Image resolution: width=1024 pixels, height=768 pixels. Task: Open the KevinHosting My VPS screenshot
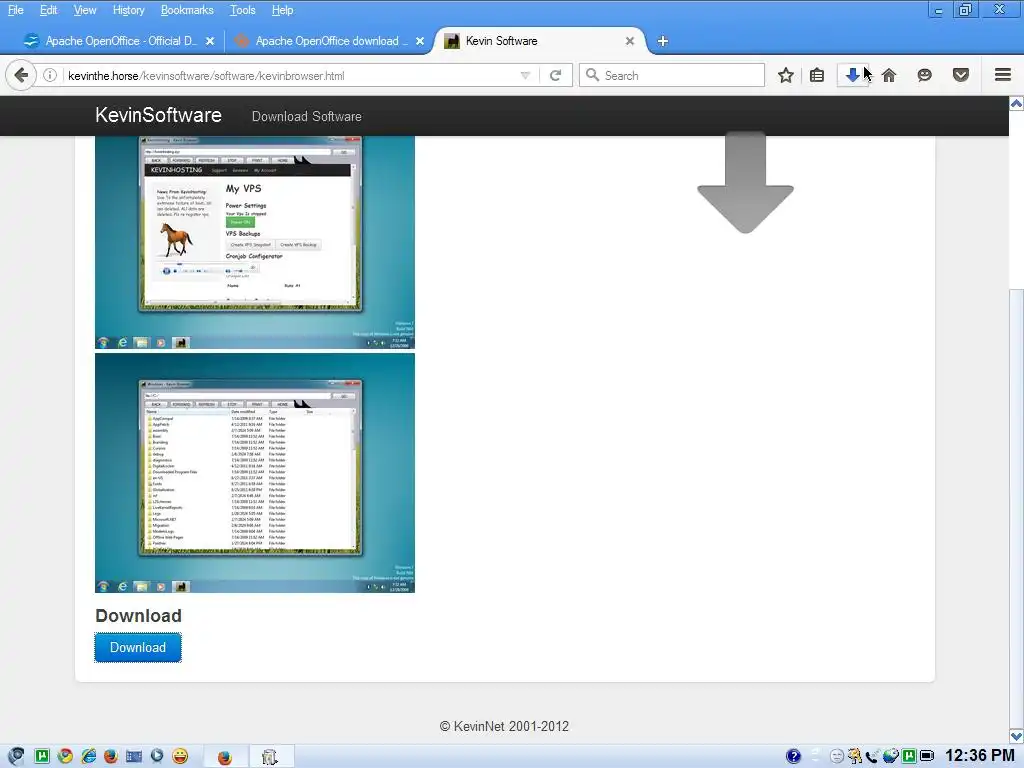click(255, 242)
